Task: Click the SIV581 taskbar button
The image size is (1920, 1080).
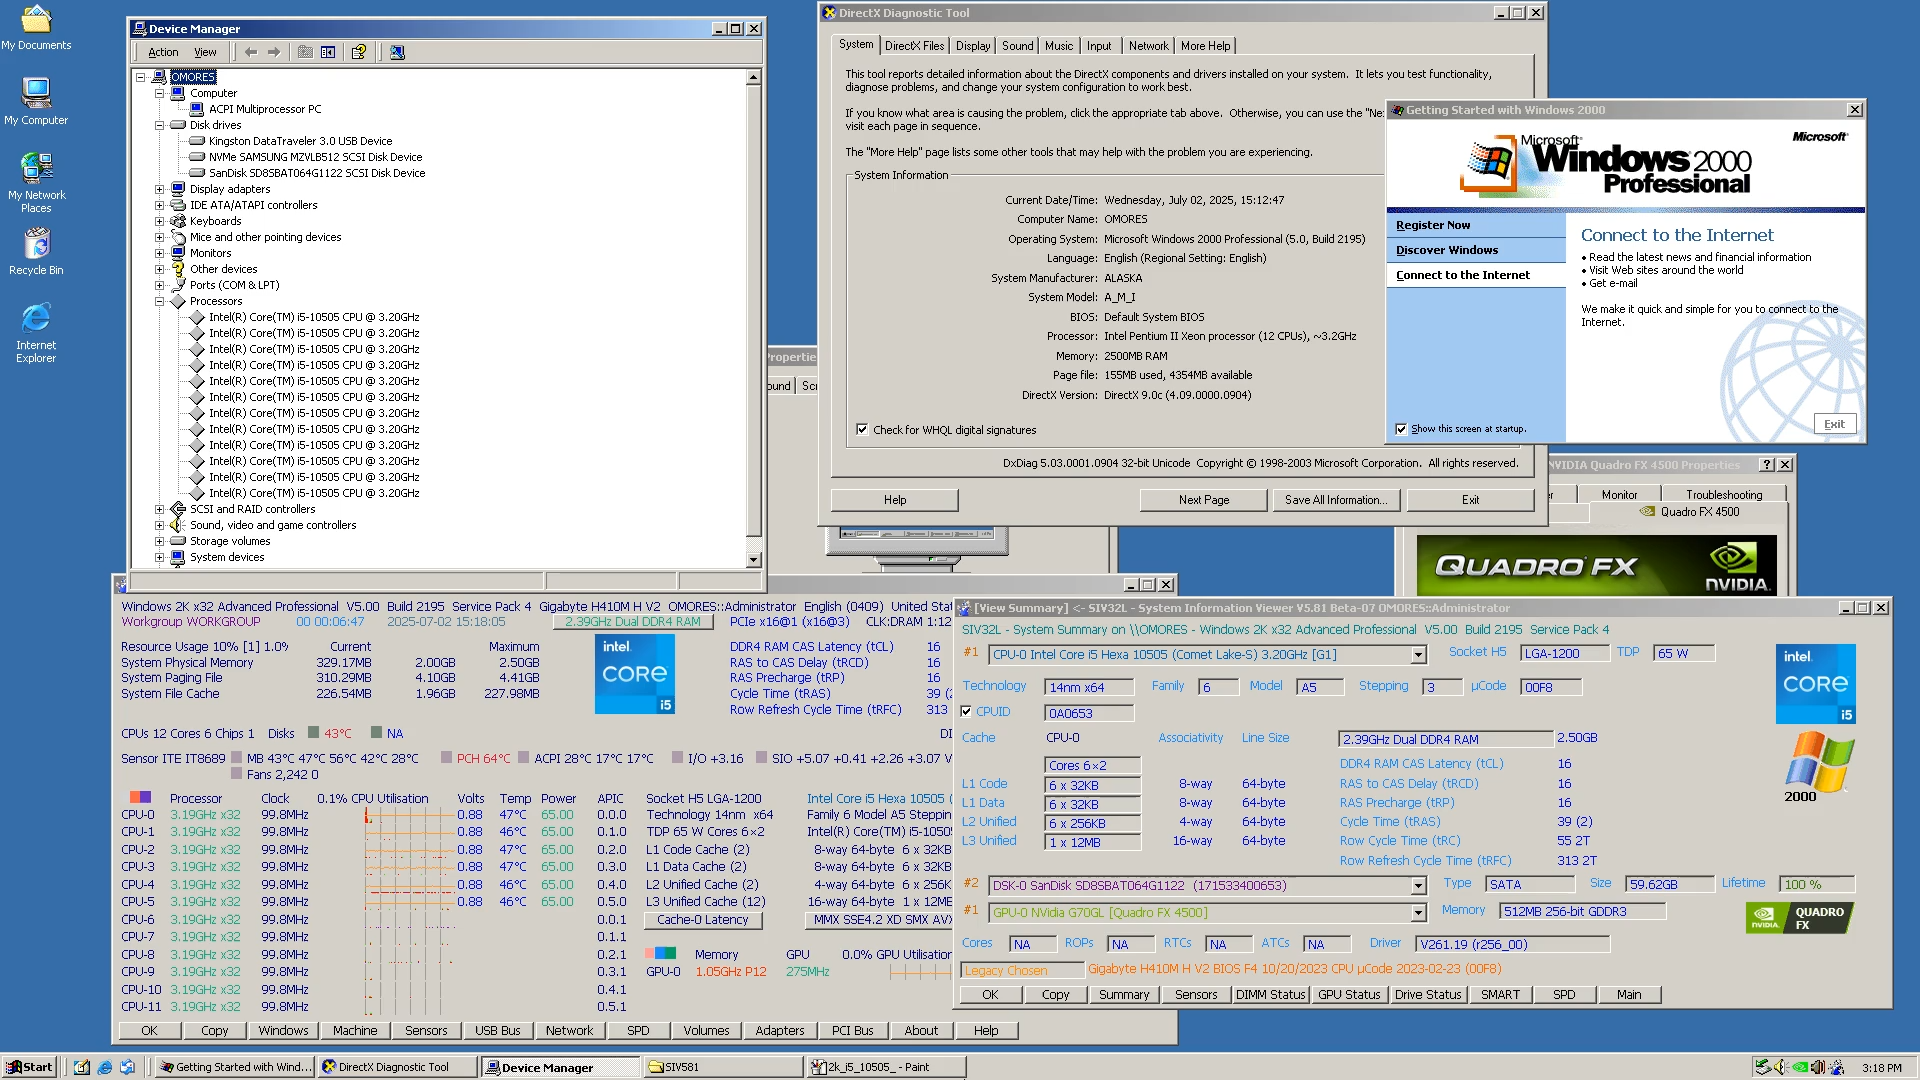Action: click(722, 1067)
